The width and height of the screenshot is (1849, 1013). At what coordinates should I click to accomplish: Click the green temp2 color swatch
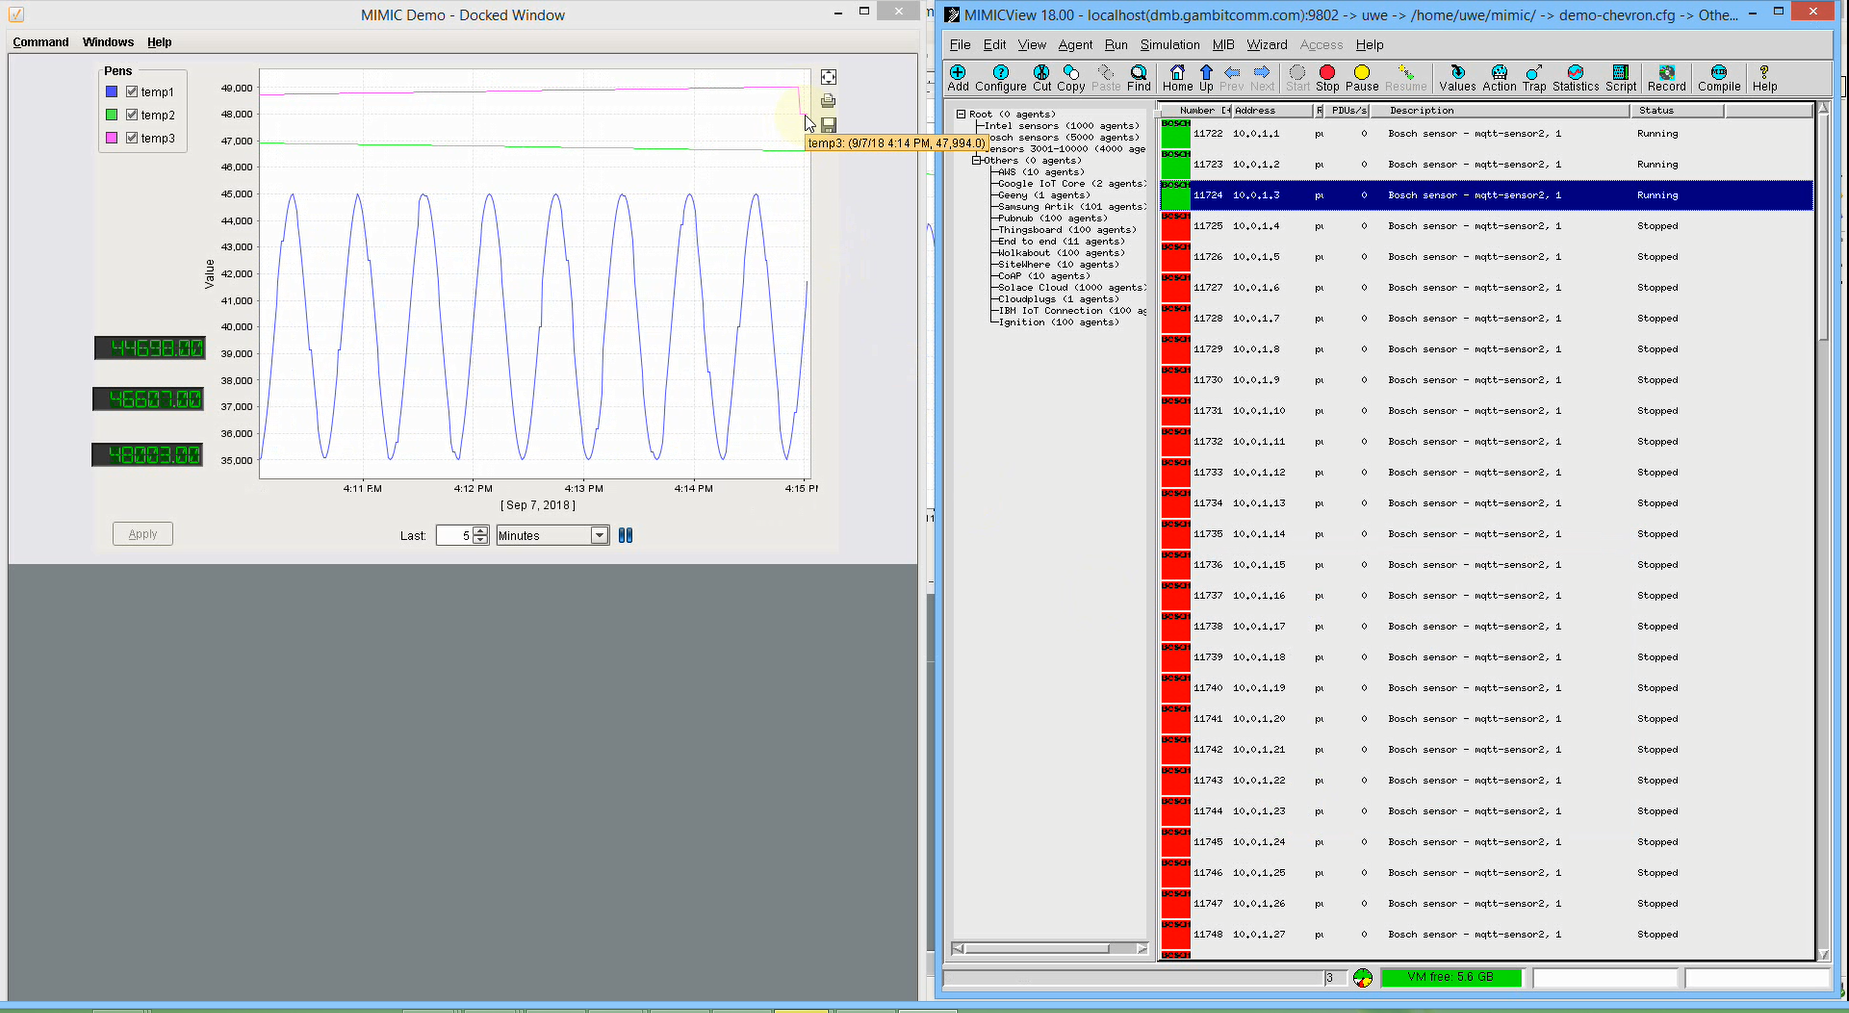coord(111,115)
